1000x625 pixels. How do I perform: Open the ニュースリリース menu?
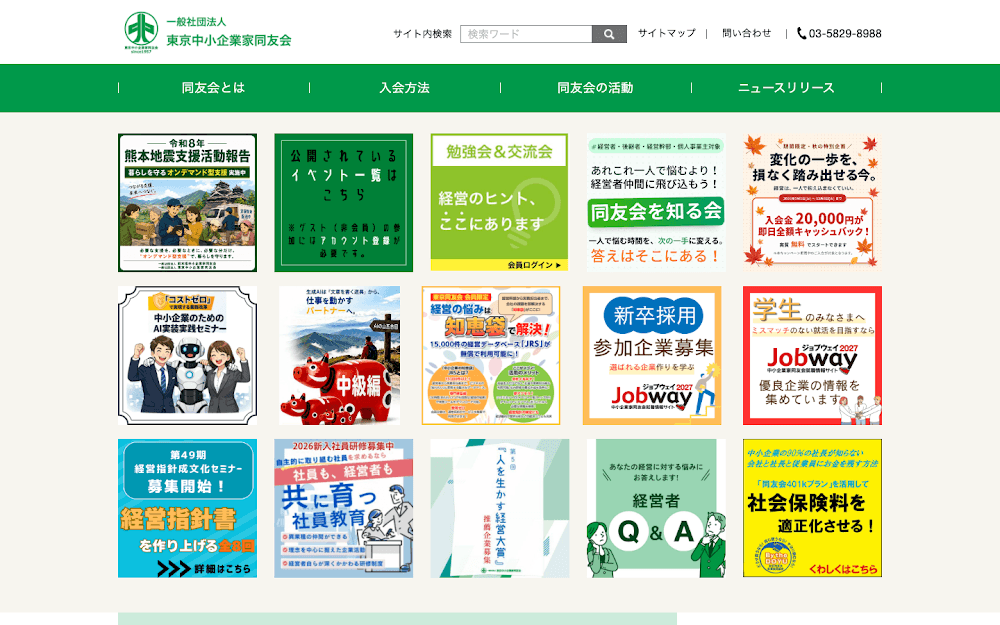(x=786, y=88)
